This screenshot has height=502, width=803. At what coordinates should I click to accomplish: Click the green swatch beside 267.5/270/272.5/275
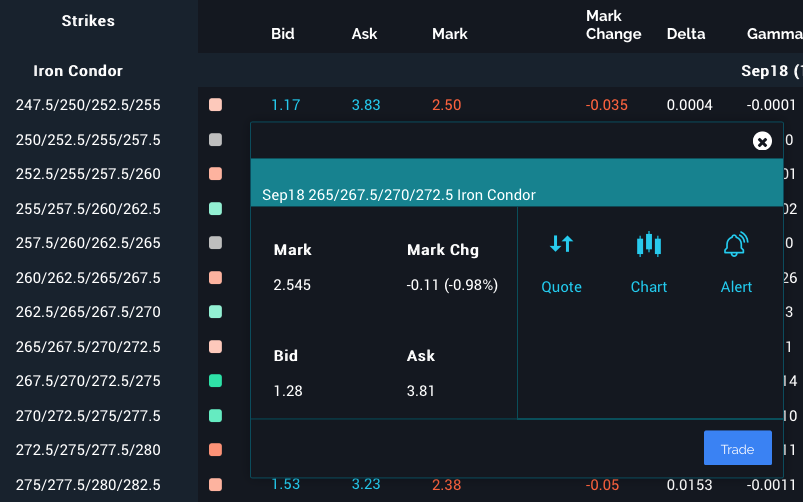[215, 381]
